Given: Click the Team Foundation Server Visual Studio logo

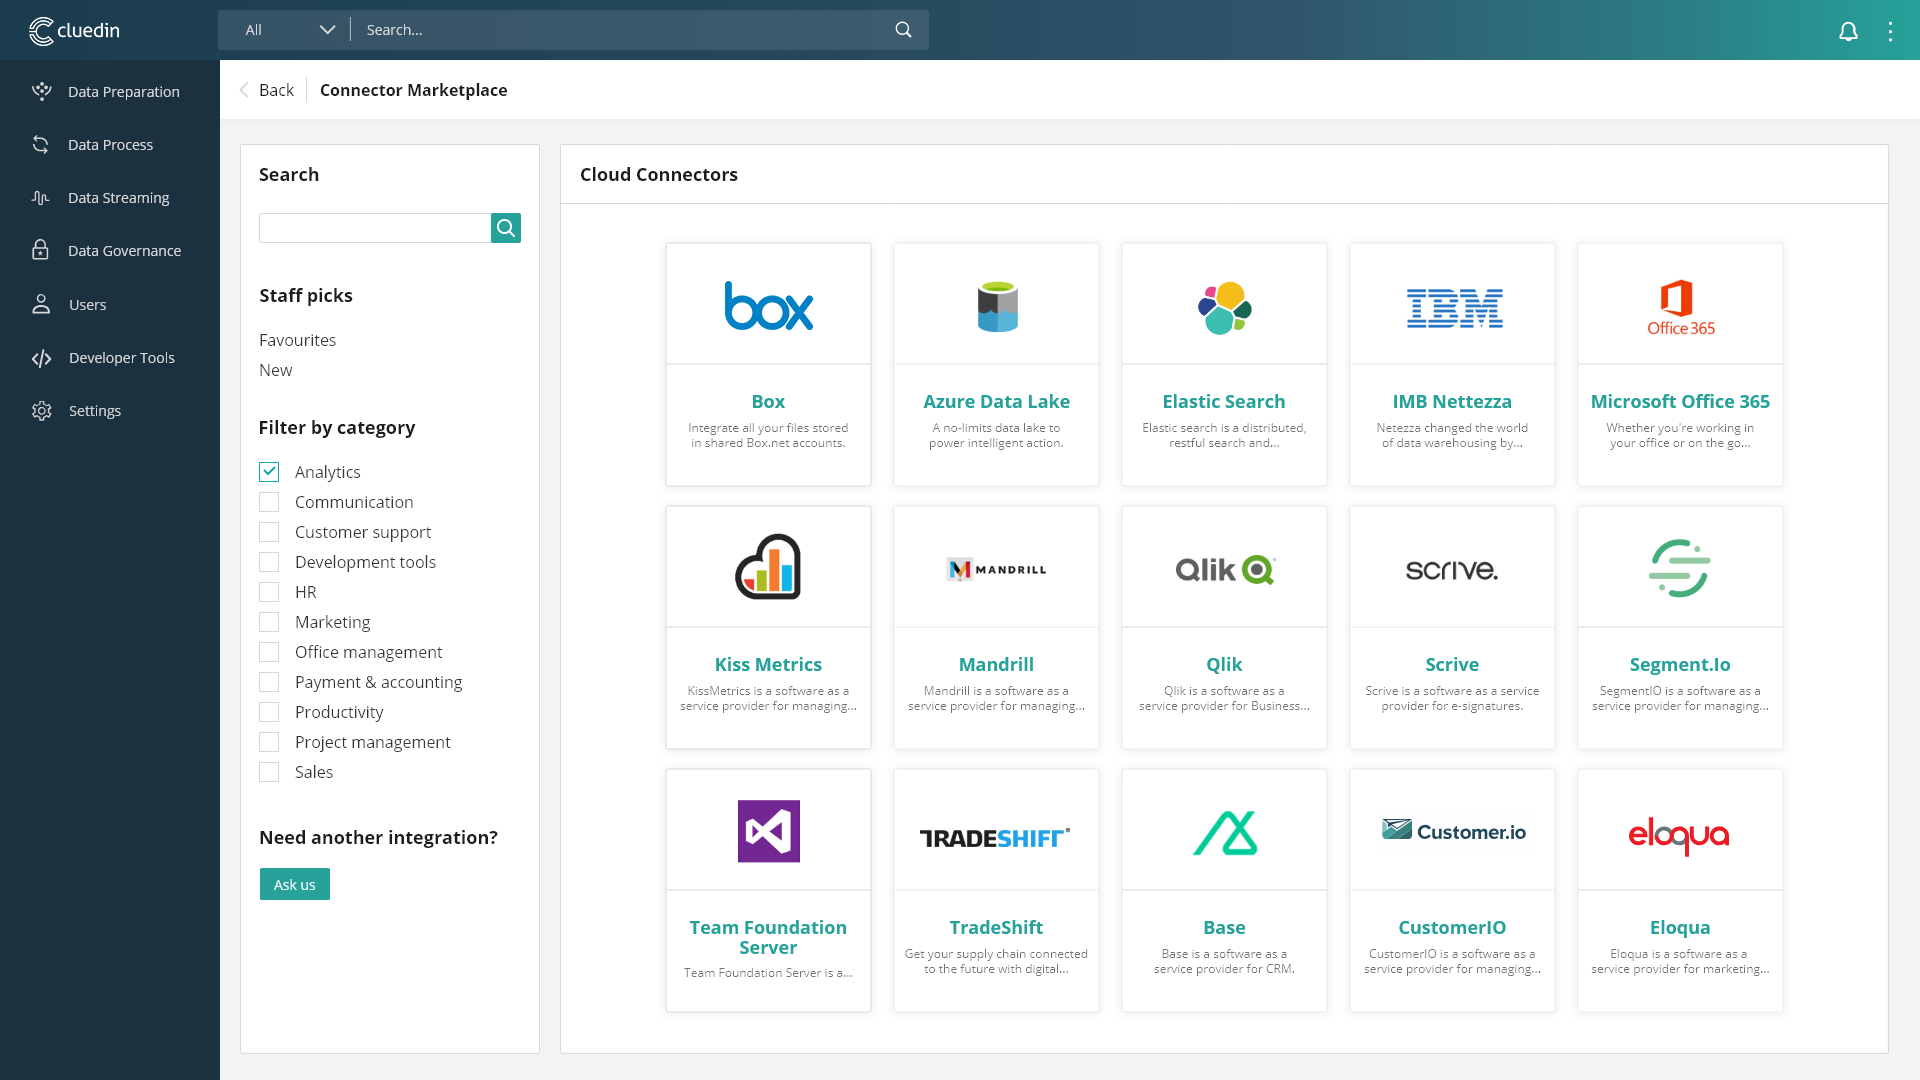Looking at the screenshot, I should (x=769, y=831).
